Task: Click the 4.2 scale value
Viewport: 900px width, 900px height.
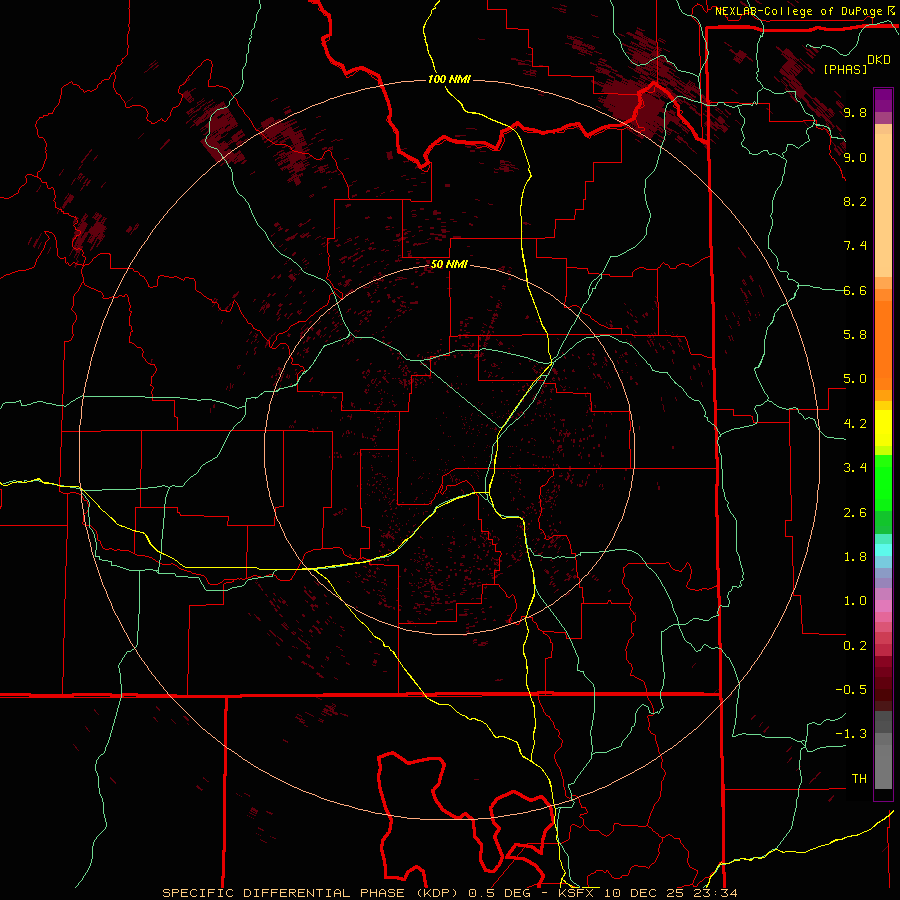Action: [855, 424]
